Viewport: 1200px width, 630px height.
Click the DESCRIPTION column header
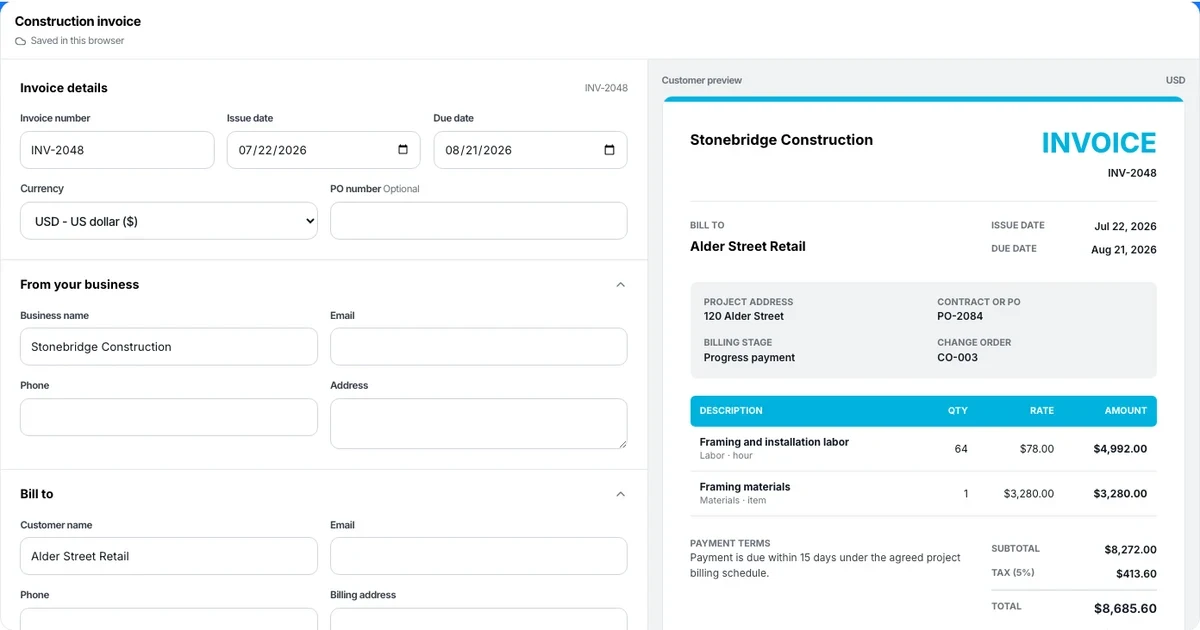[x=731, y=411]
